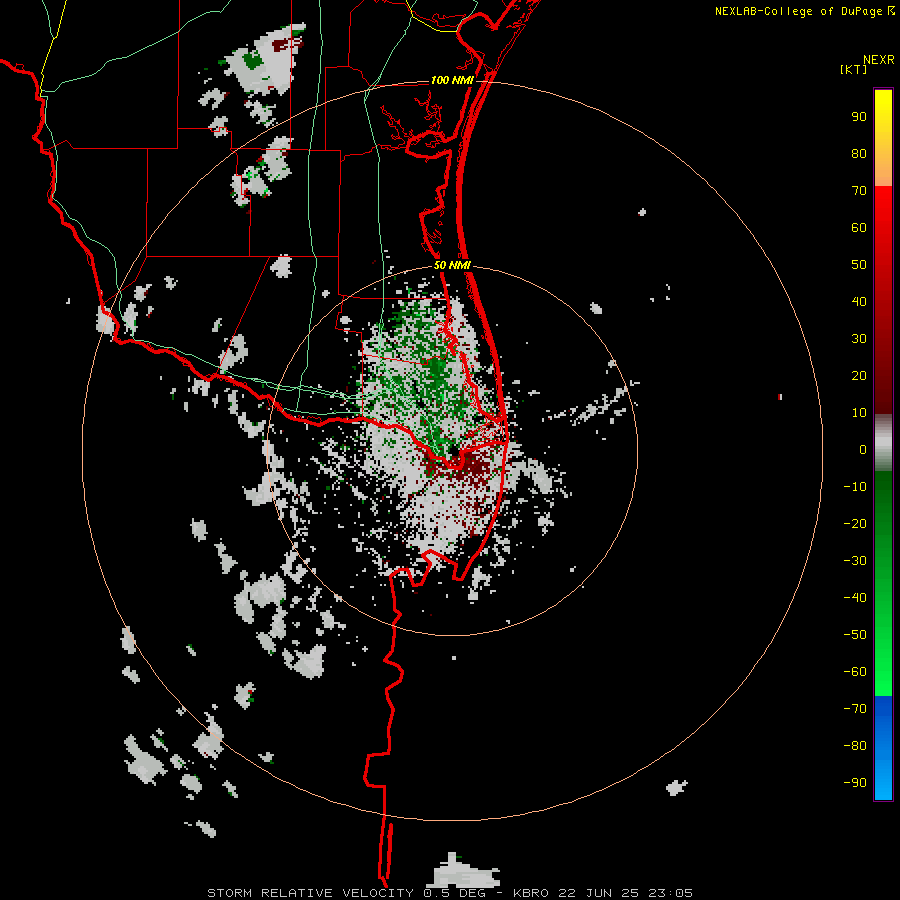The image size is (900, 900).
Task: Select the -40 tick label on the scale
Action: click(855, 598)
